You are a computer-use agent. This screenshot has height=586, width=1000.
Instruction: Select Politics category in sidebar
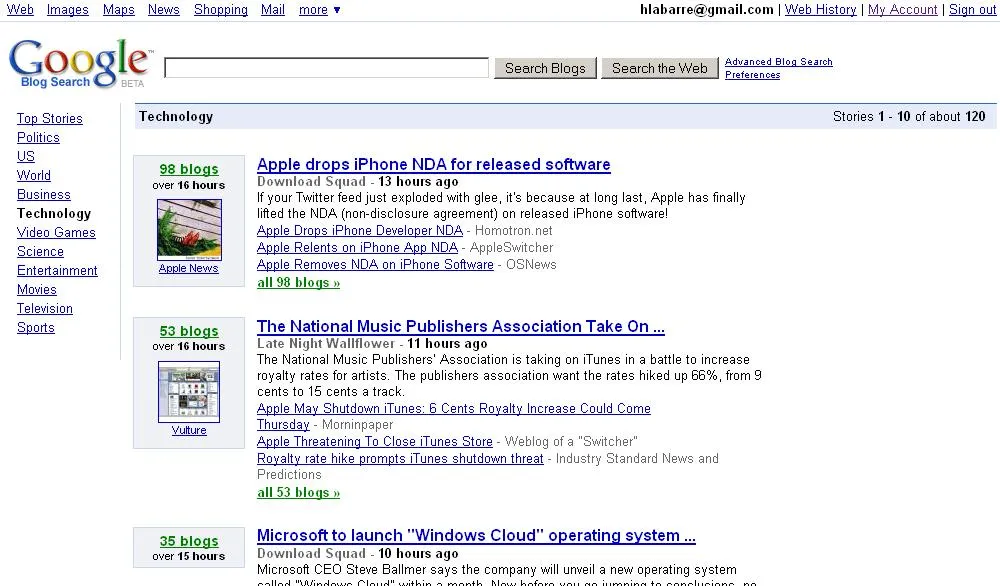pos(38,138)
